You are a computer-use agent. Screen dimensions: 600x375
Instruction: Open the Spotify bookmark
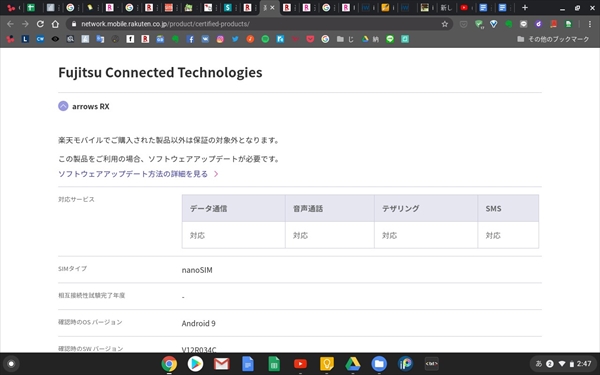tap(265, 39)
